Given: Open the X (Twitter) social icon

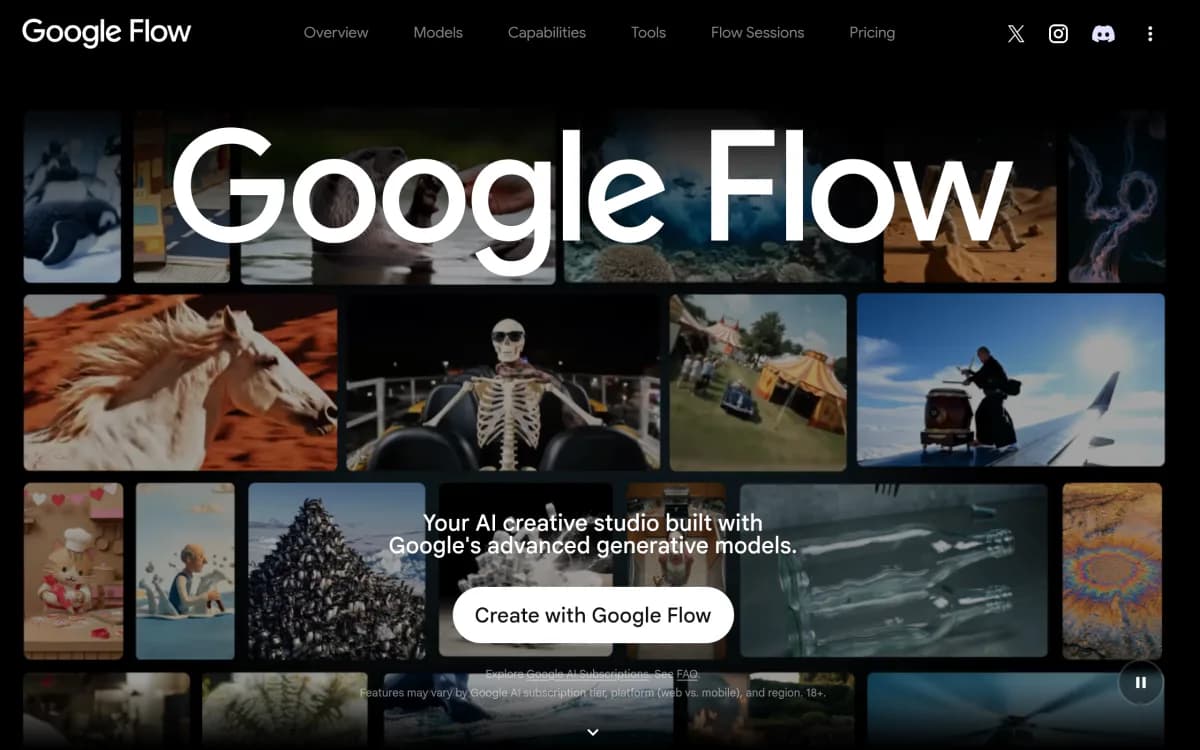Looking at the screenshot, I should coord(1016,33).
